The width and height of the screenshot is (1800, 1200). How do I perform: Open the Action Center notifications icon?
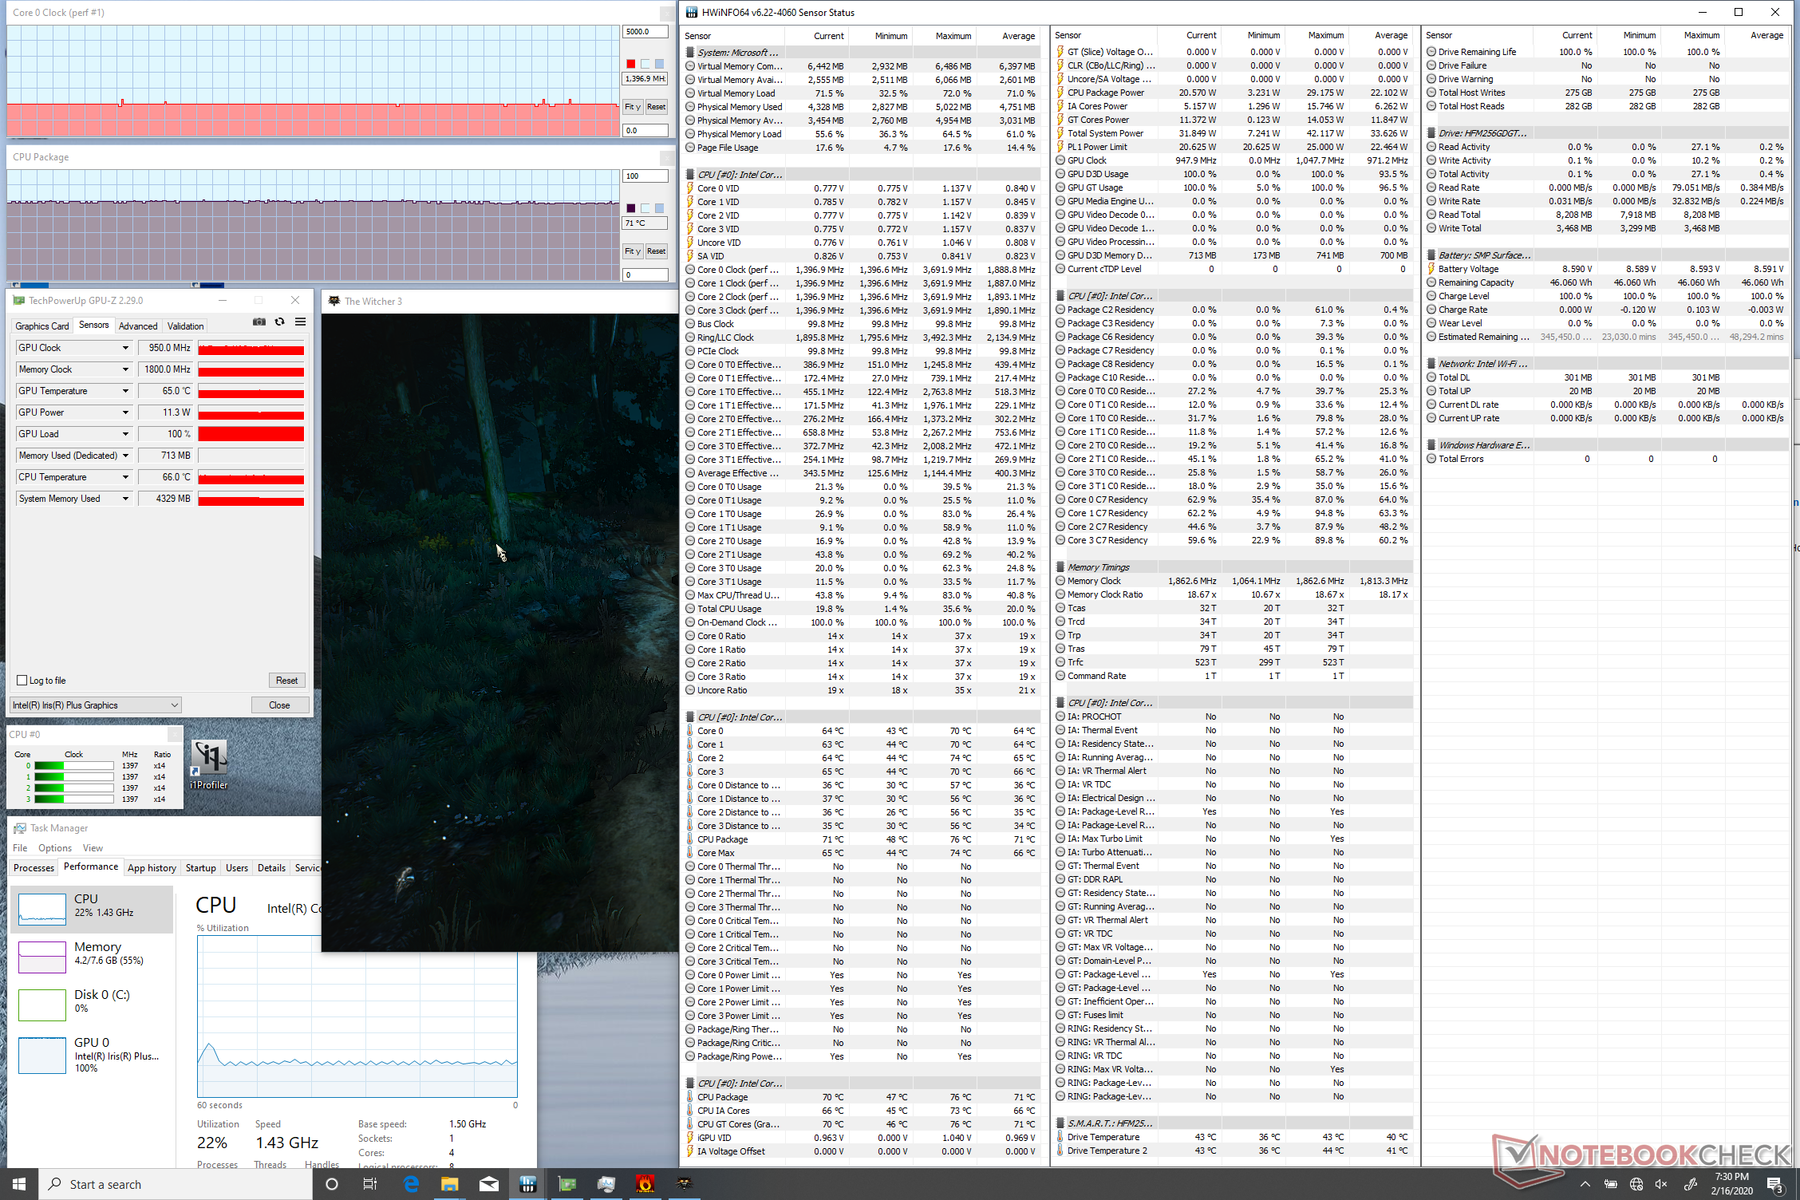pos(1776,1185)
